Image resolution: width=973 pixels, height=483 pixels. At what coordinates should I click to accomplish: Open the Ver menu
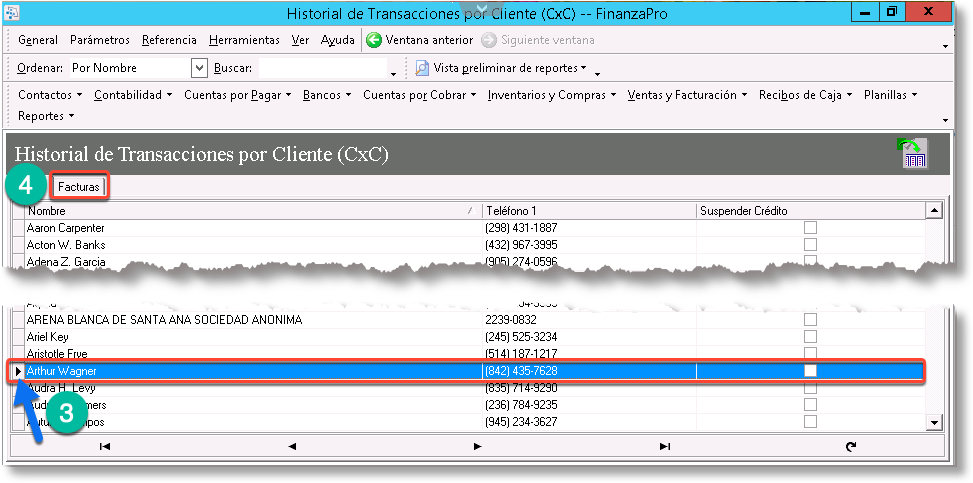click(300, 40)
